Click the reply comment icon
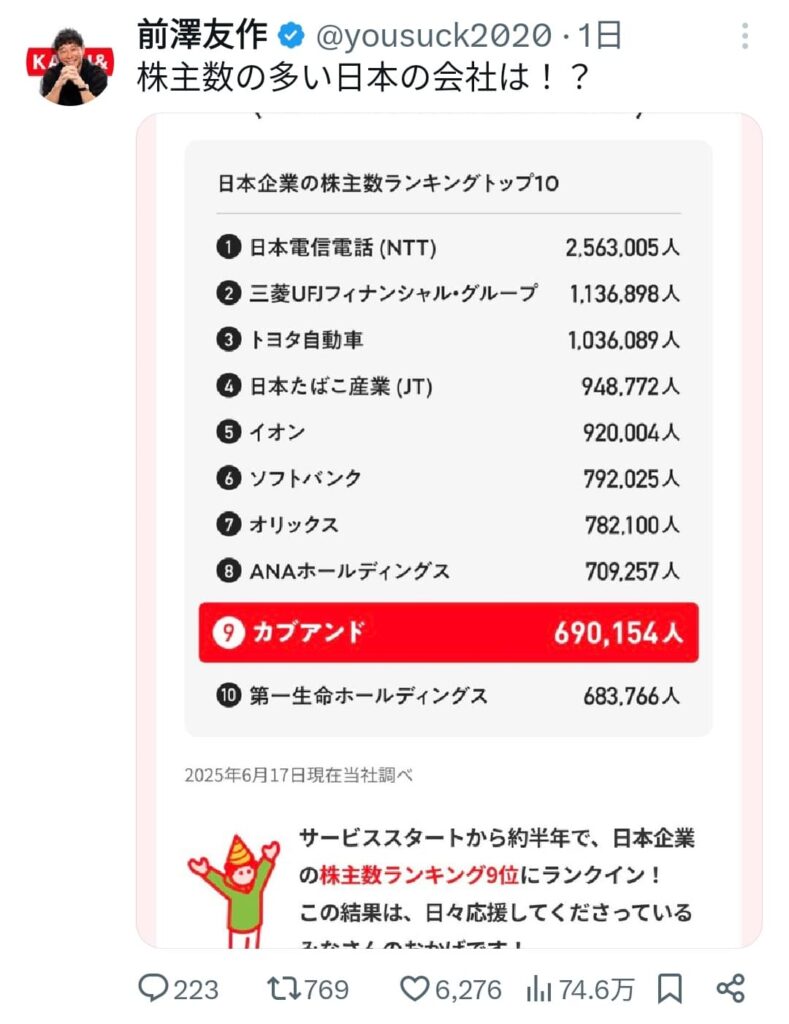 153,989
